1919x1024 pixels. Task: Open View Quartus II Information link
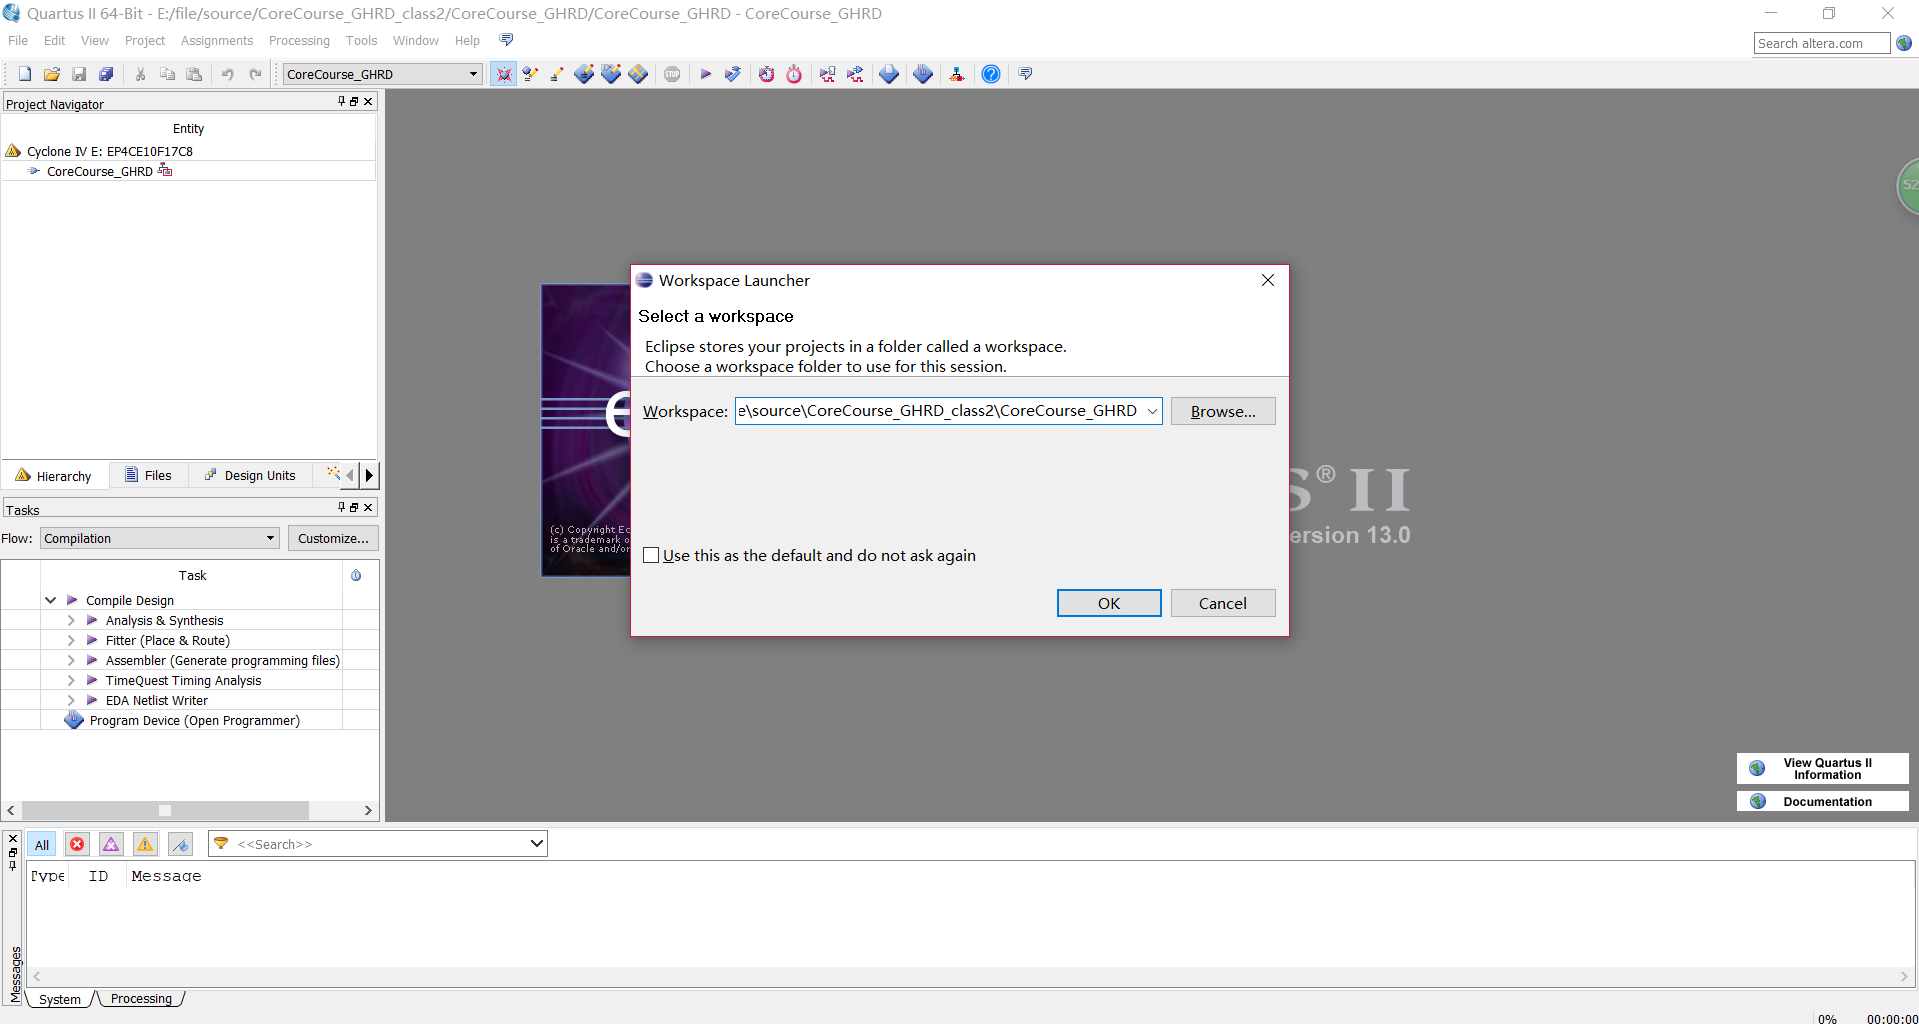click(1823, 768)
